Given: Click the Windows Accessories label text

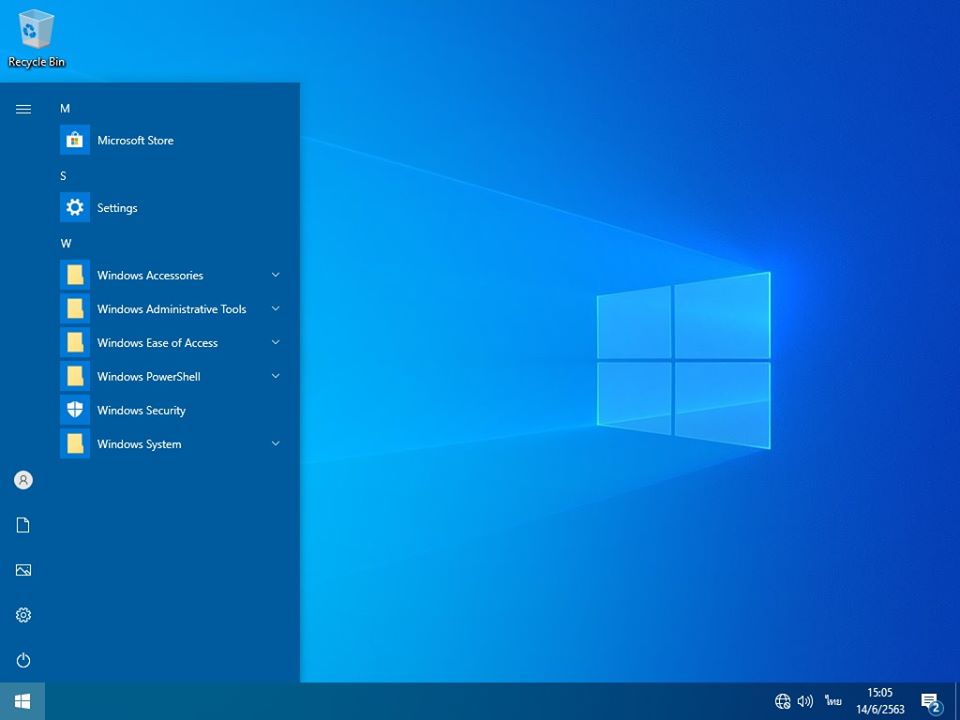Looking at the screenshot, I should (x=150, y=275).
